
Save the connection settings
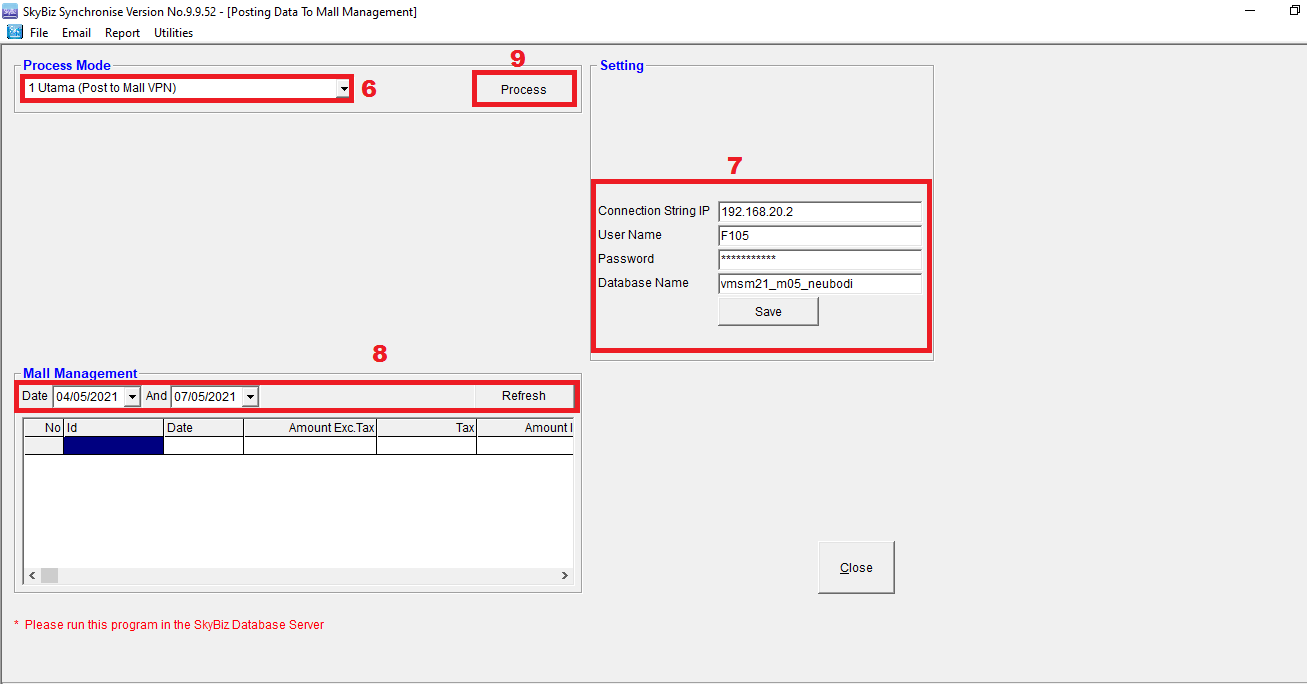[768, 312]
